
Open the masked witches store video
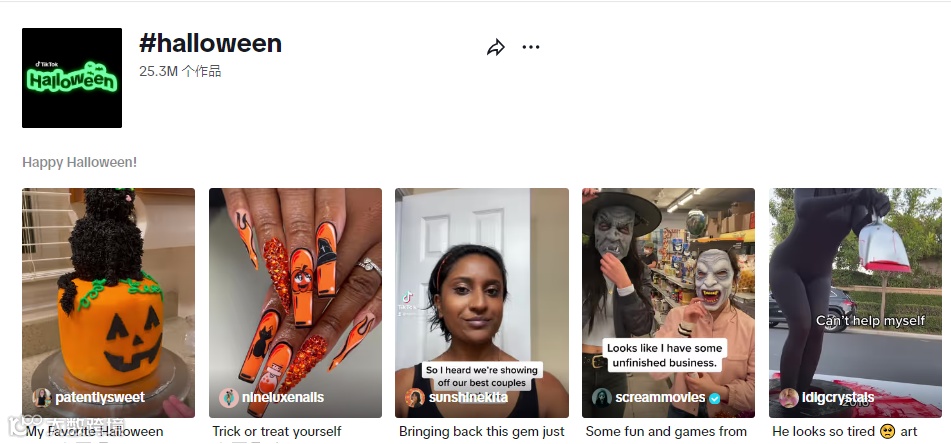(x=668, y=303)
